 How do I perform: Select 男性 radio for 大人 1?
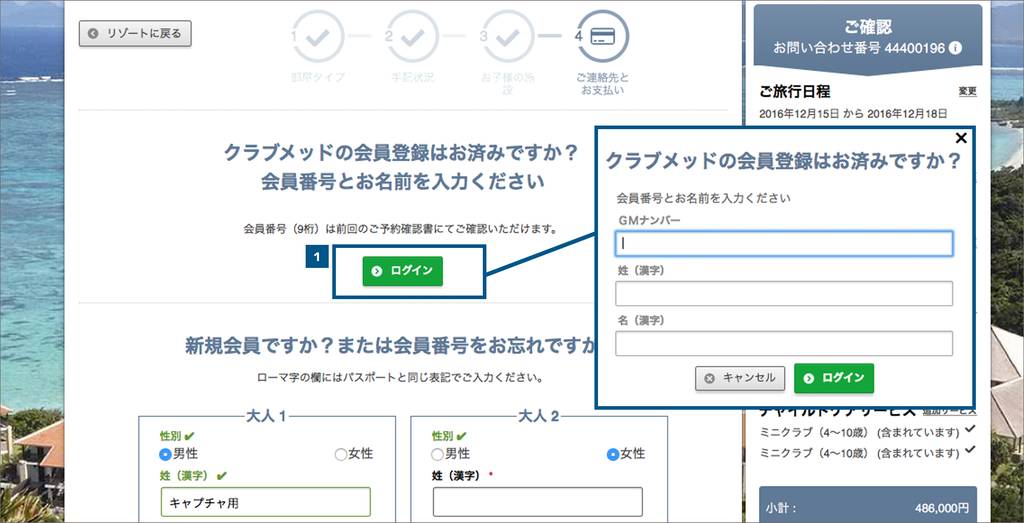coord(165,454)
